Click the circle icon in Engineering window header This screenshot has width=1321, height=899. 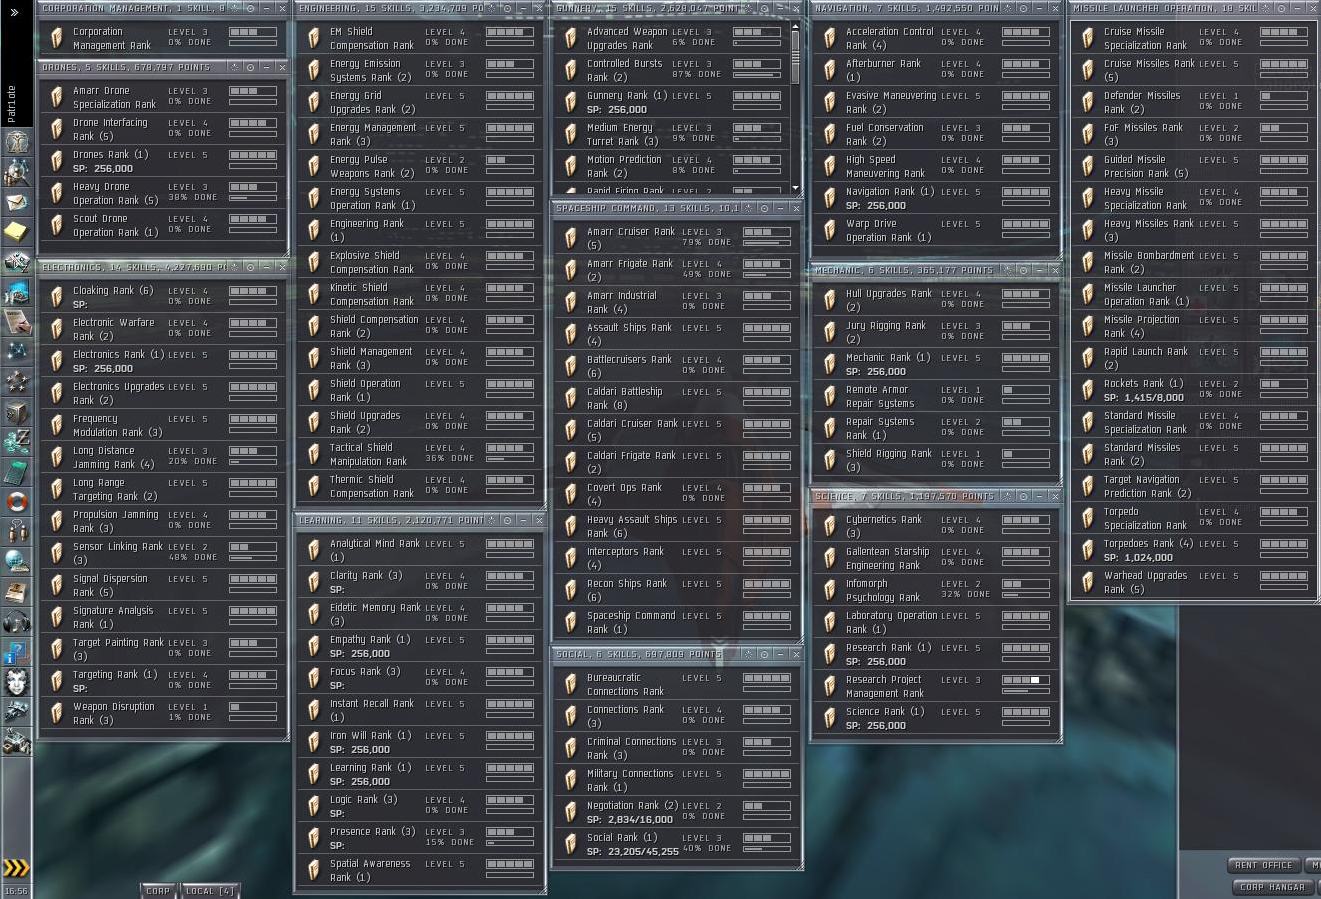[x=507, y=9]
